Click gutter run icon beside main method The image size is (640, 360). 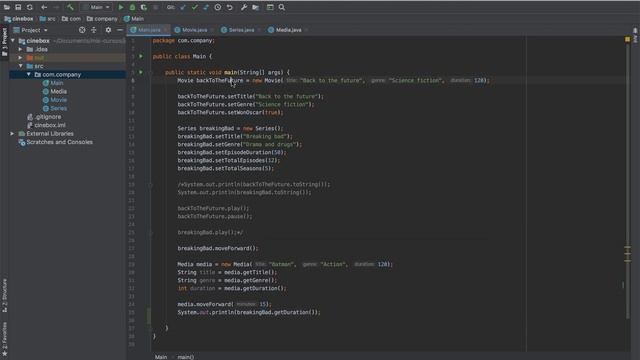(x=141, y=72)
